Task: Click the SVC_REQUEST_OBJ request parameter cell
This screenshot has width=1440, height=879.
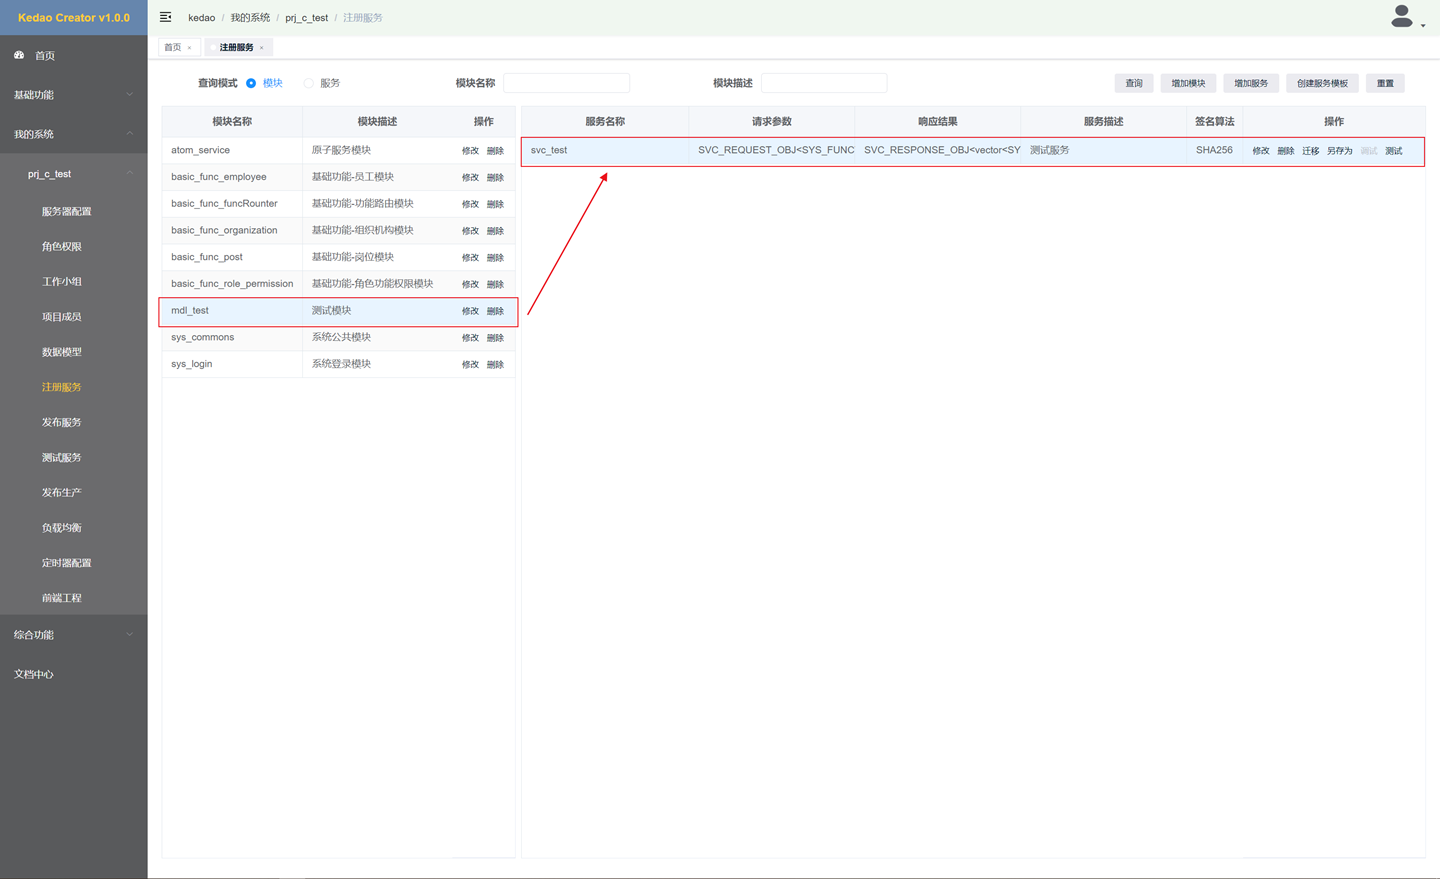Action: tap(772, 150)
